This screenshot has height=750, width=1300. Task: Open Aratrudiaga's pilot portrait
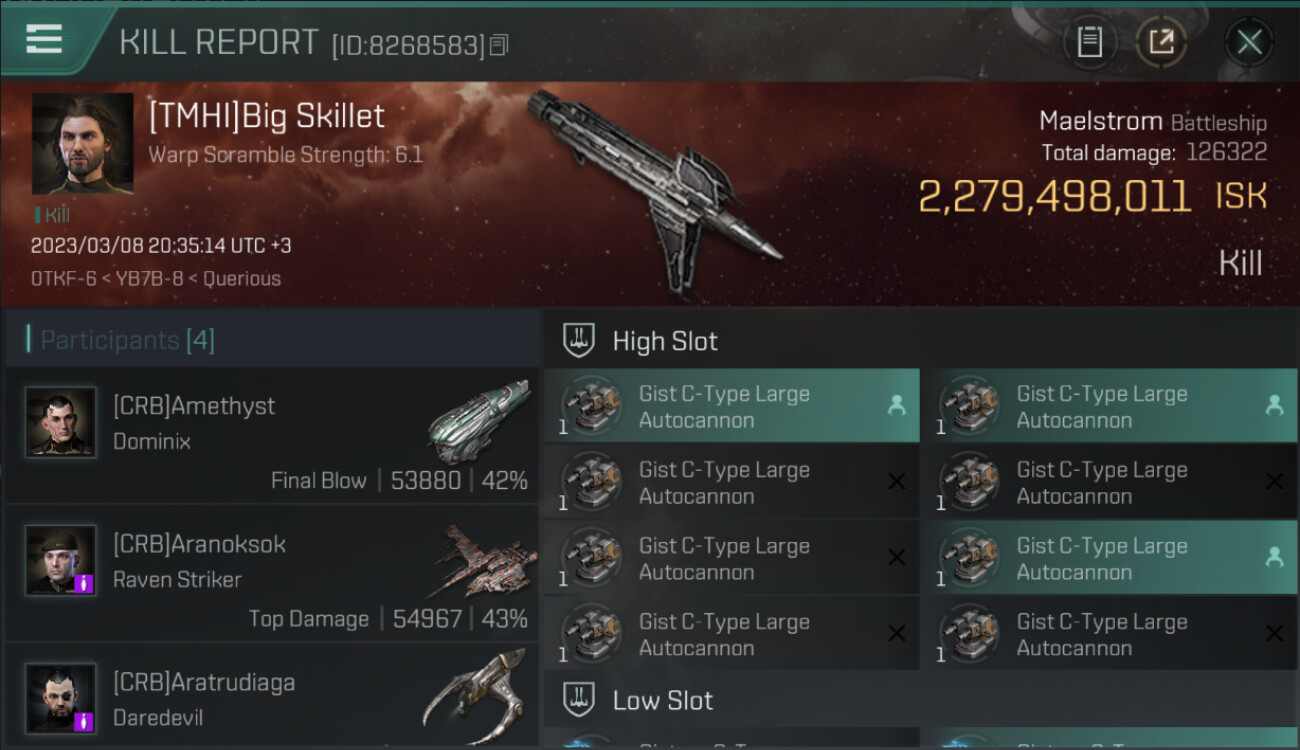point(61,698)
